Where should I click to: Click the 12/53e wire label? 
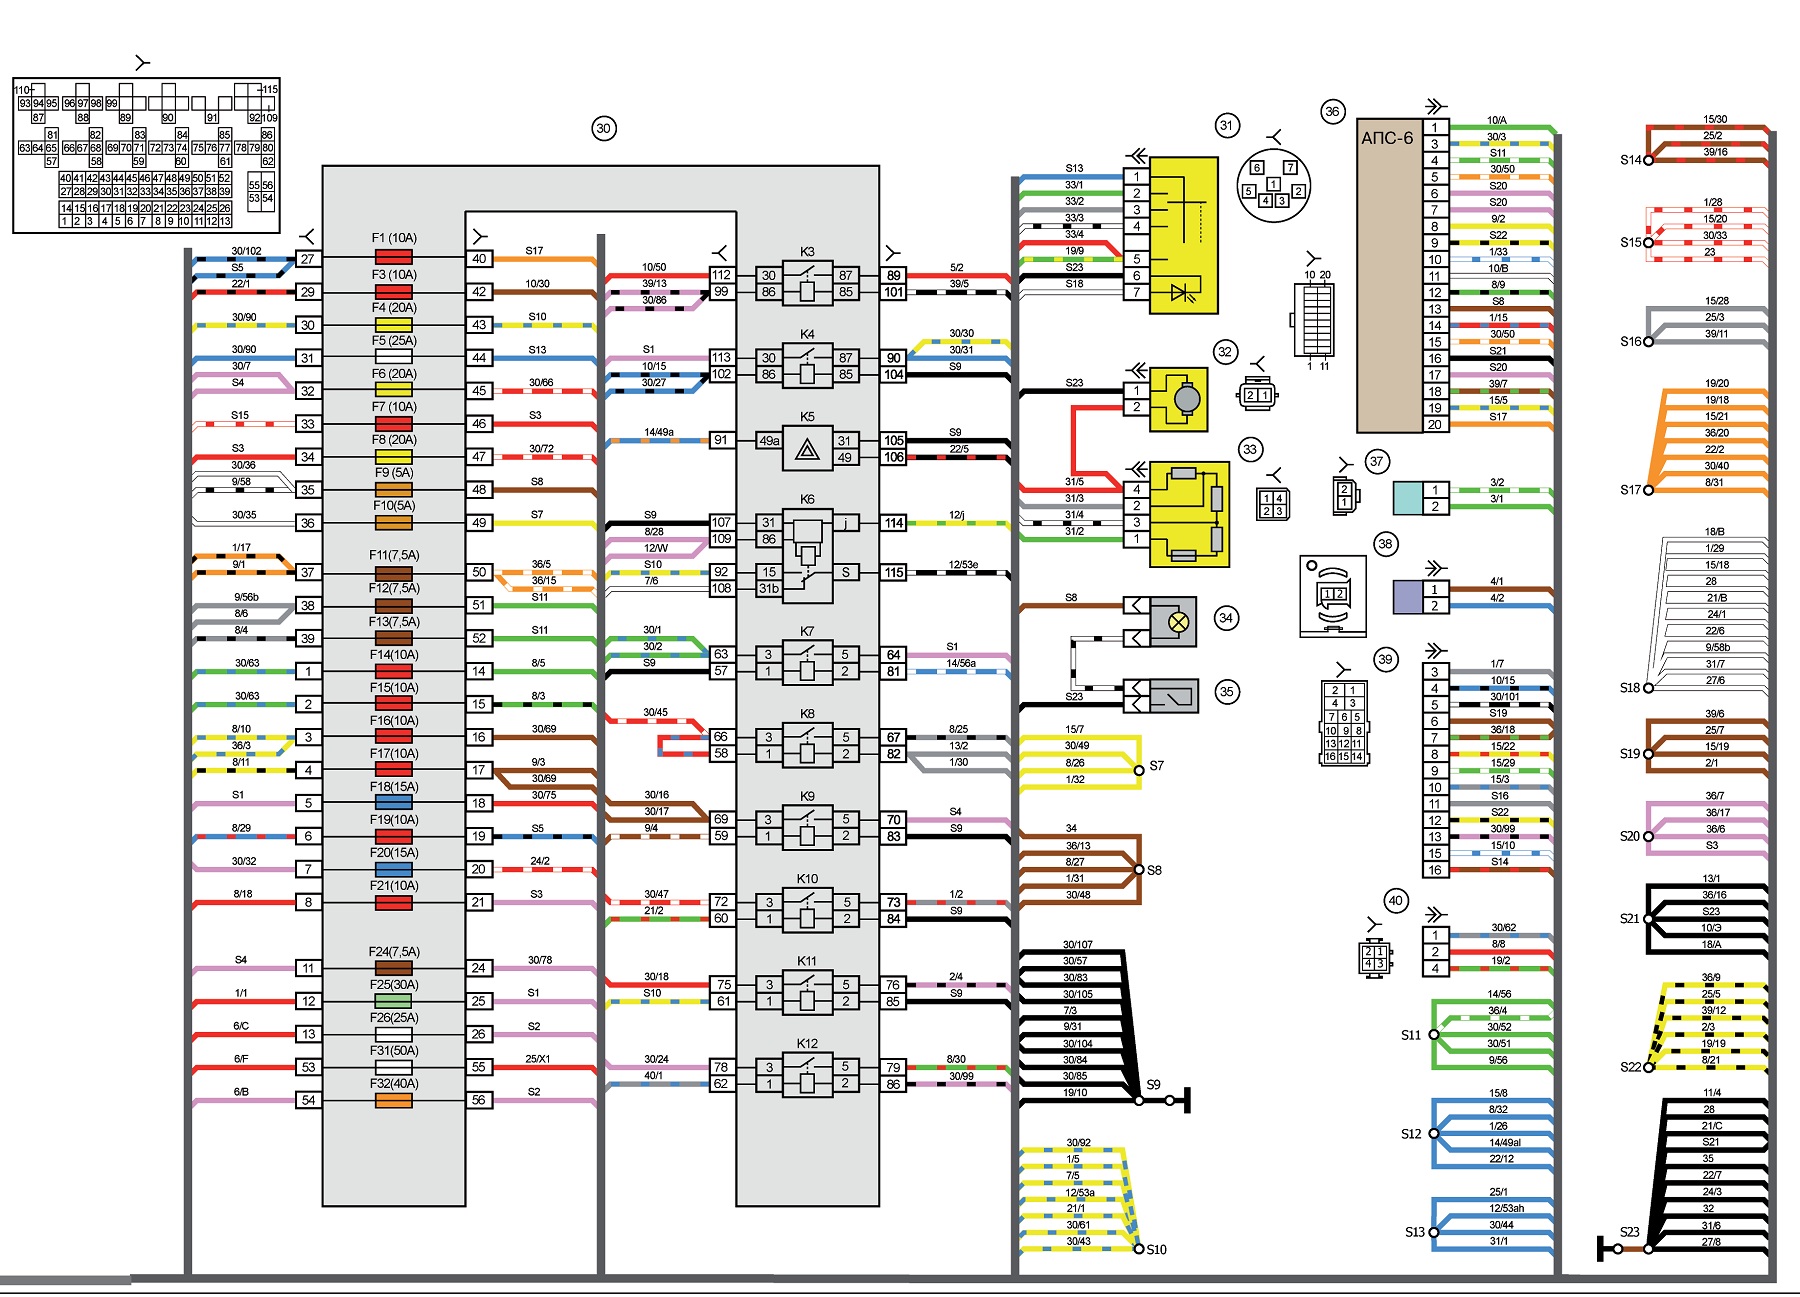963,565
